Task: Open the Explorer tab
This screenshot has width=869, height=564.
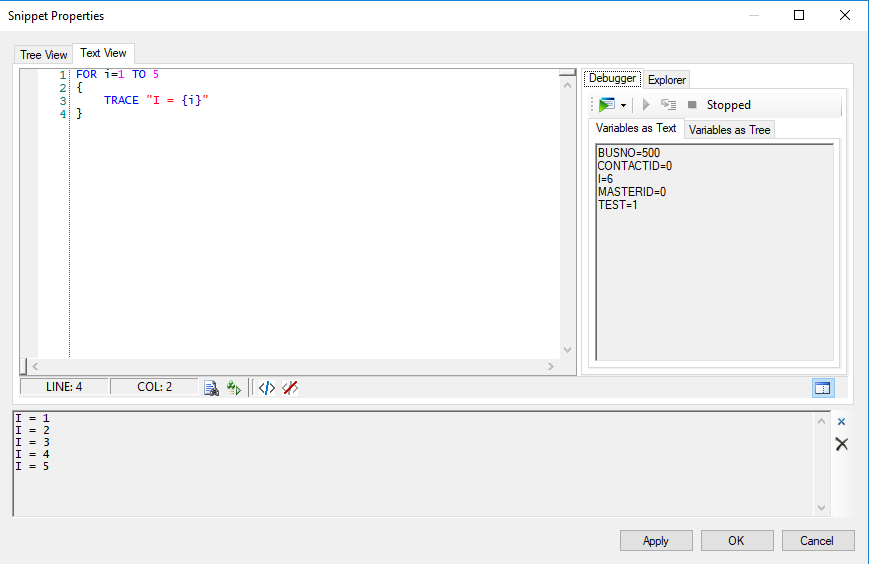Action: [x=666, y=79]
